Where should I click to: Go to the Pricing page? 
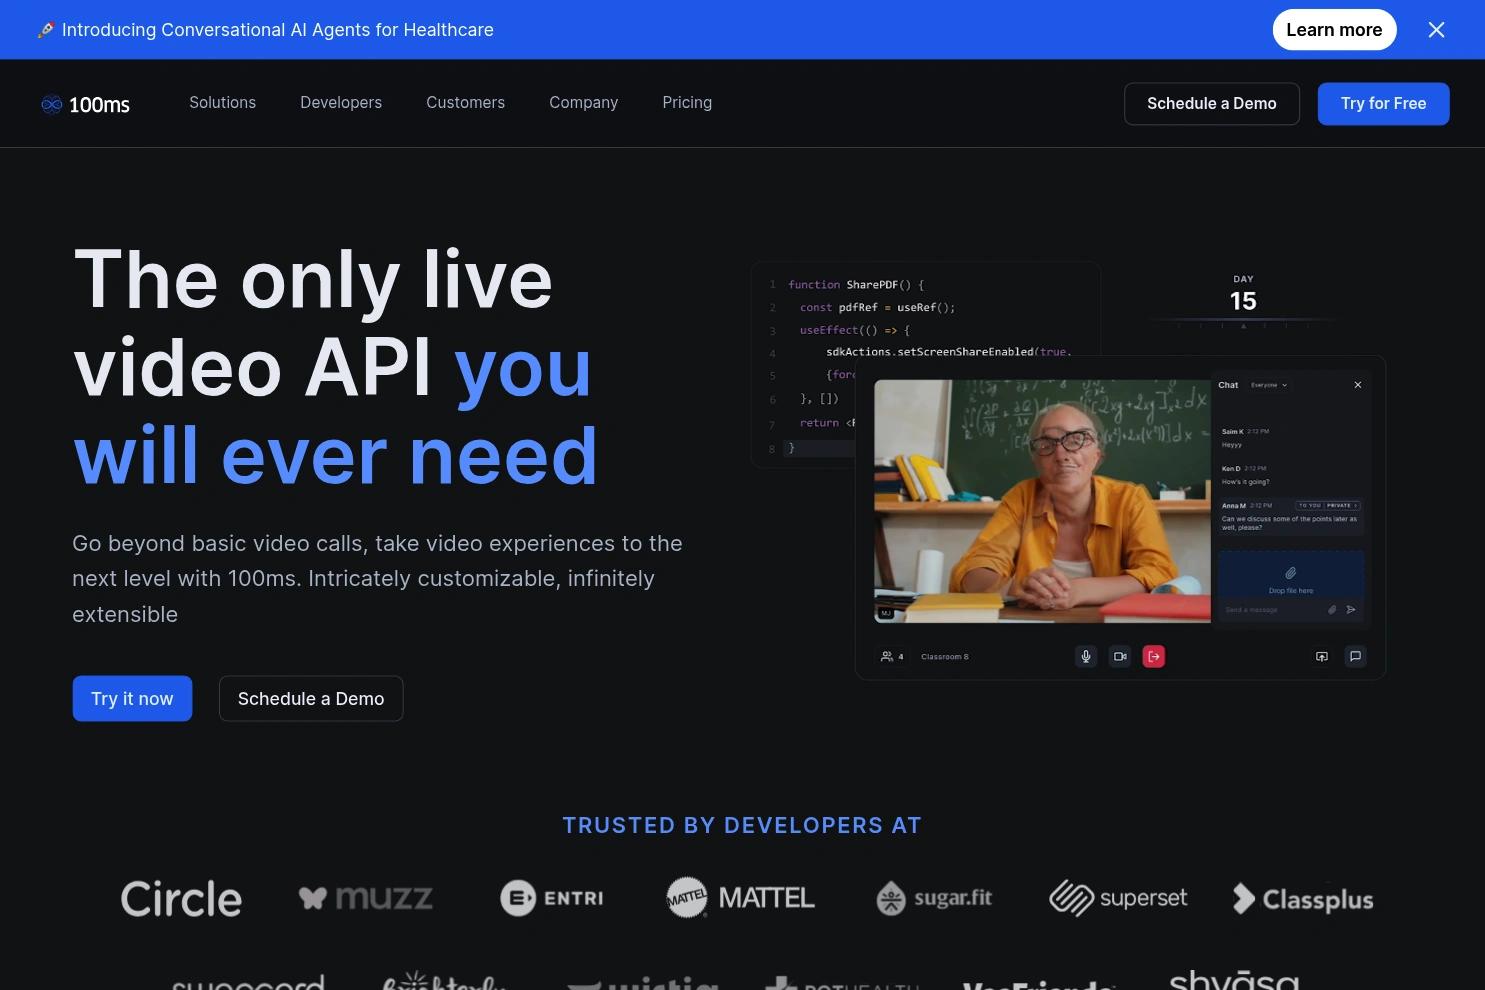coord(687,103)
